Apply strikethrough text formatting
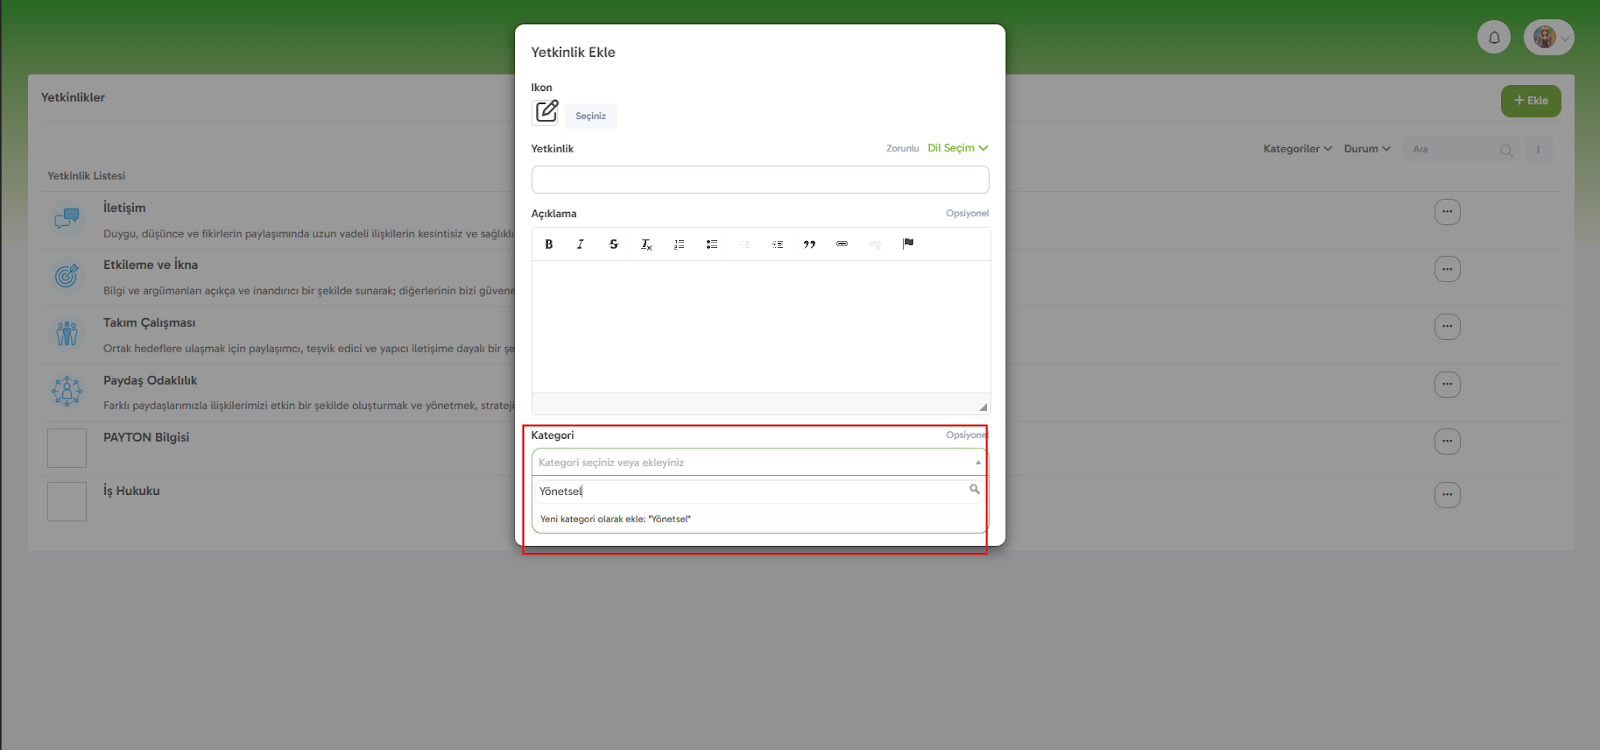 click(x=613, y=244)
